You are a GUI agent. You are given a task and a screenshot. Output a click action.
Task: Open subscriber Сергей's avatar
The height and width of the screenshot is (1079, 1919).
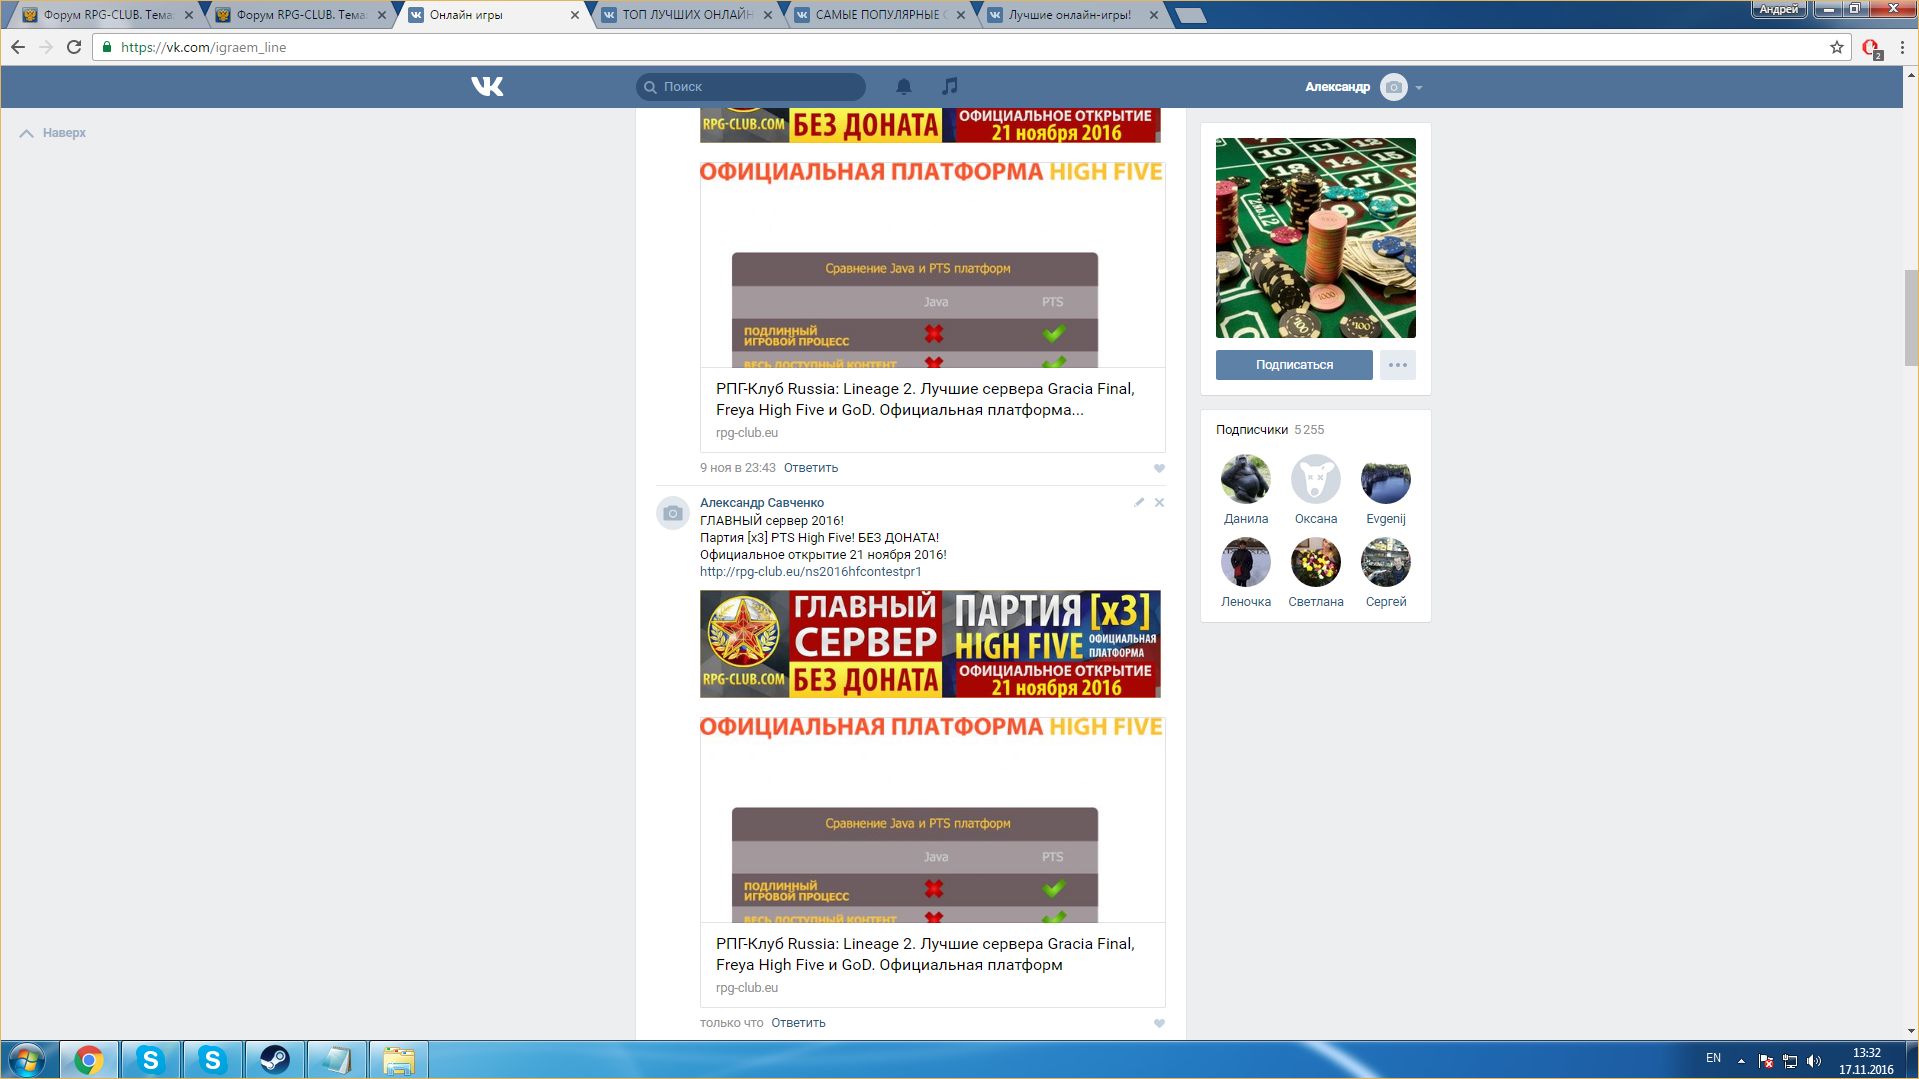[x=1386, y=563]
